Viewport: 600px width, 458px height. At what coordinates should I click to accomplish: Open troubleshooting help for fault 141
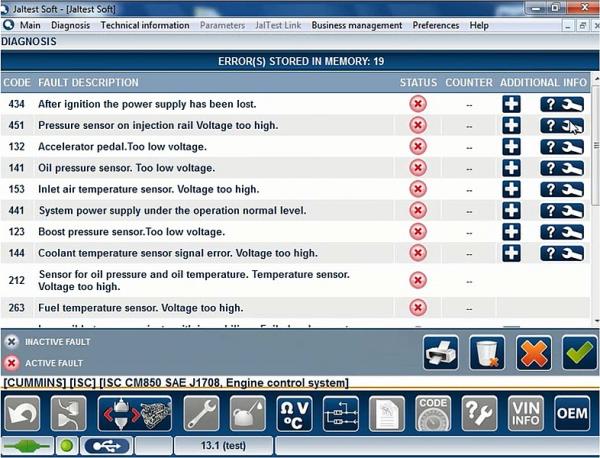[562, 168]
